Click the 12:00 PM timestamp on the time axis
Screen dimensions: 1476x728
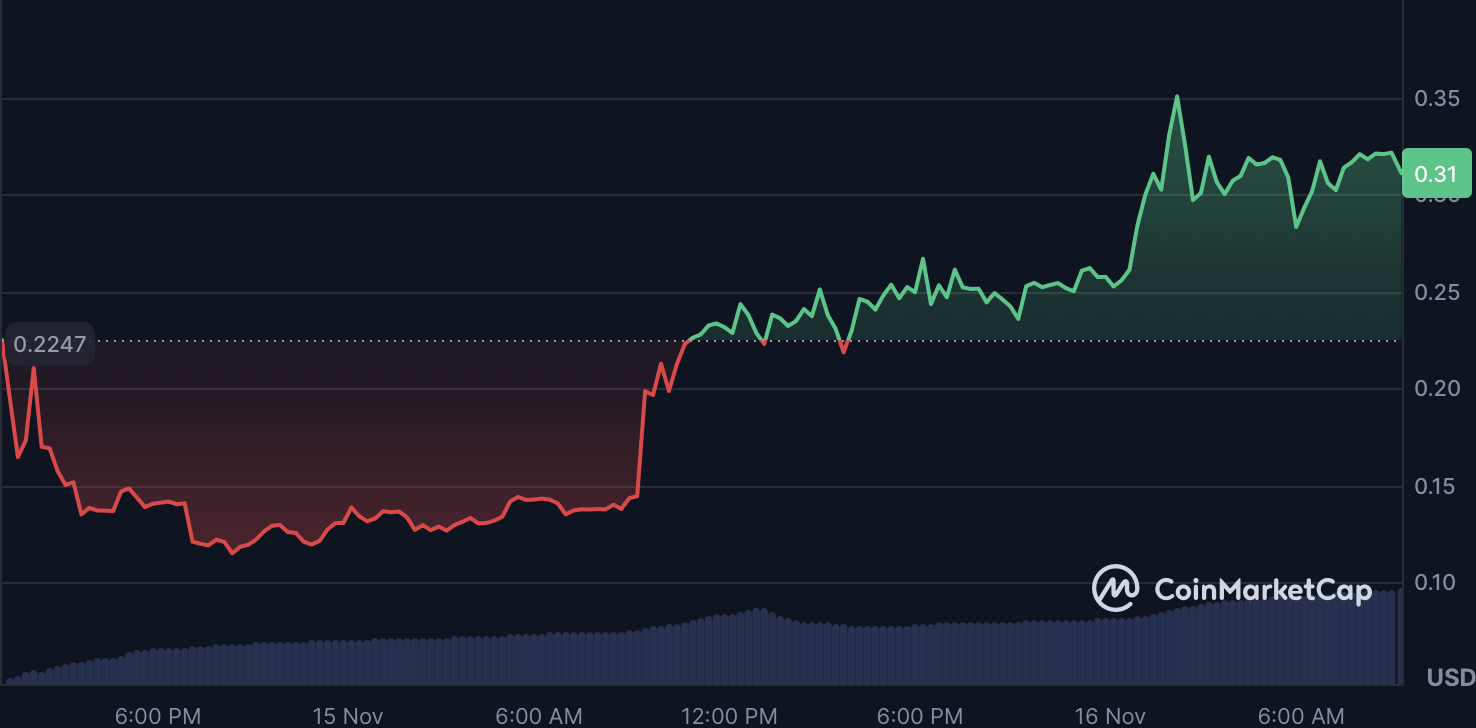(x=729, y=716)
